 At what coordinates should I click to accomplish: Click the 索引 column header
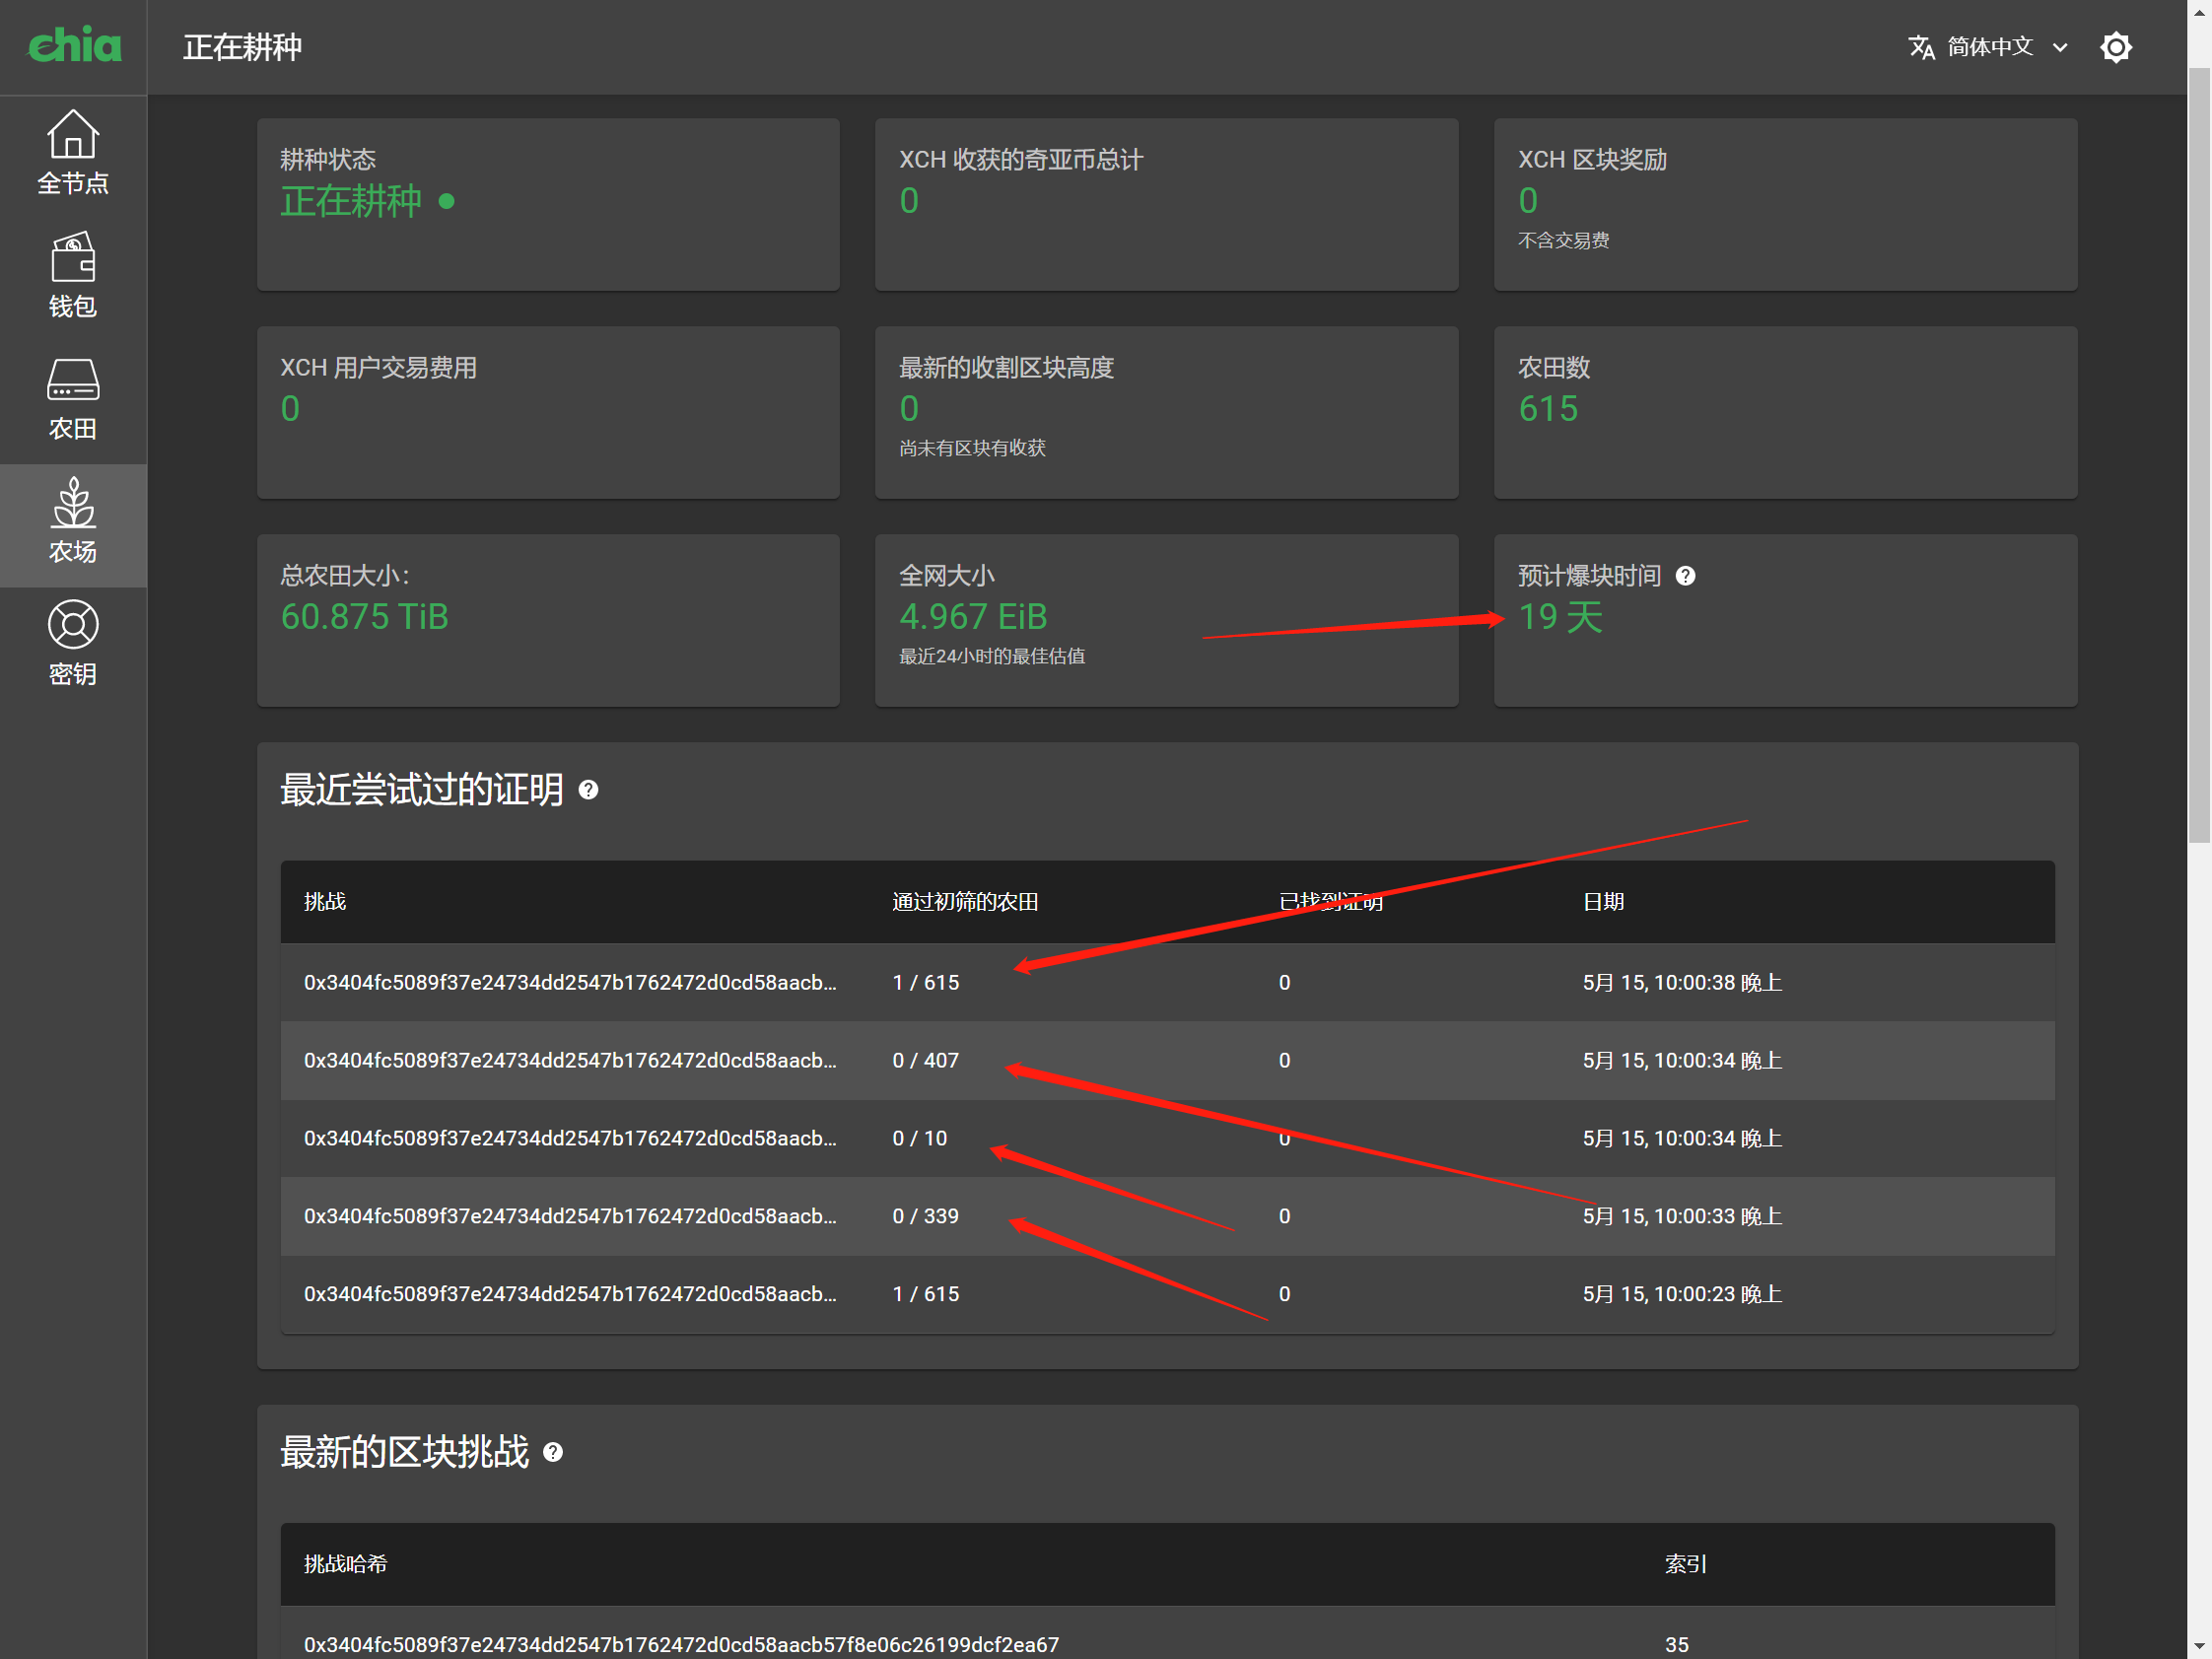pos(1686,1564)
